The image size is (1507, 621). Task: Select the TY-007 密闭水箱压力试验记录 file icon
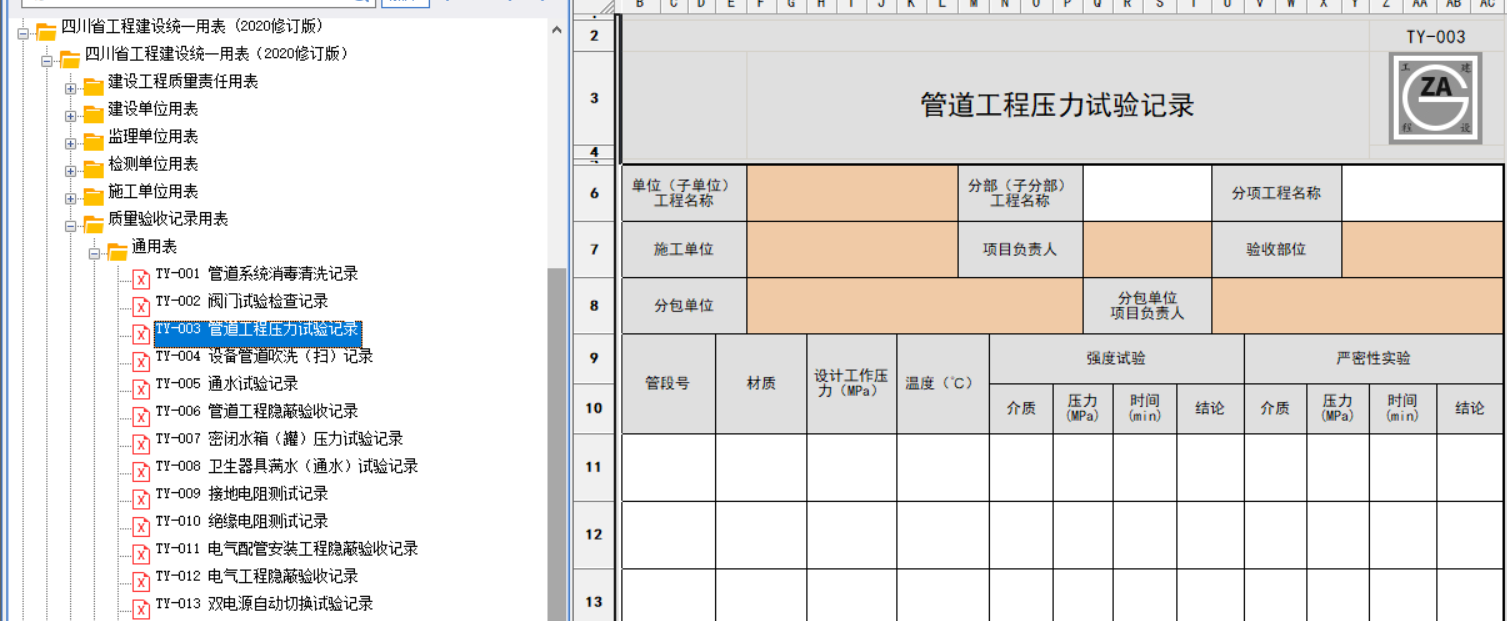click(x=141, y=444)
